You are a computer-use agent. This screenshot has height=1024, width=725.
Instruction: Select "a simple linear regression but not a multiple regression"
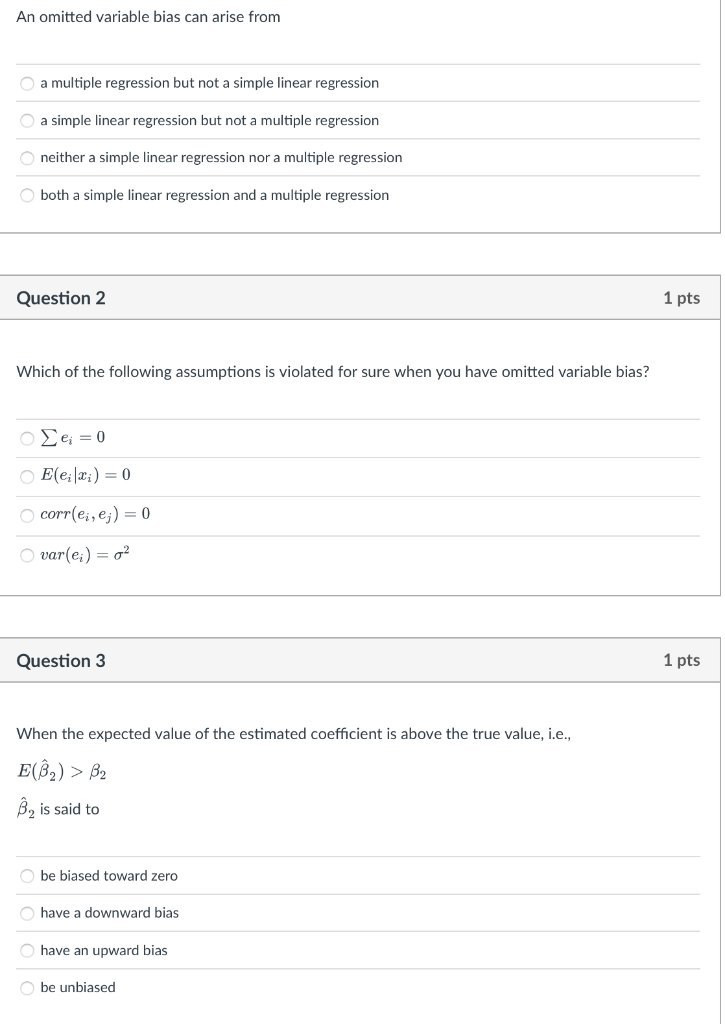click(27, 121)
